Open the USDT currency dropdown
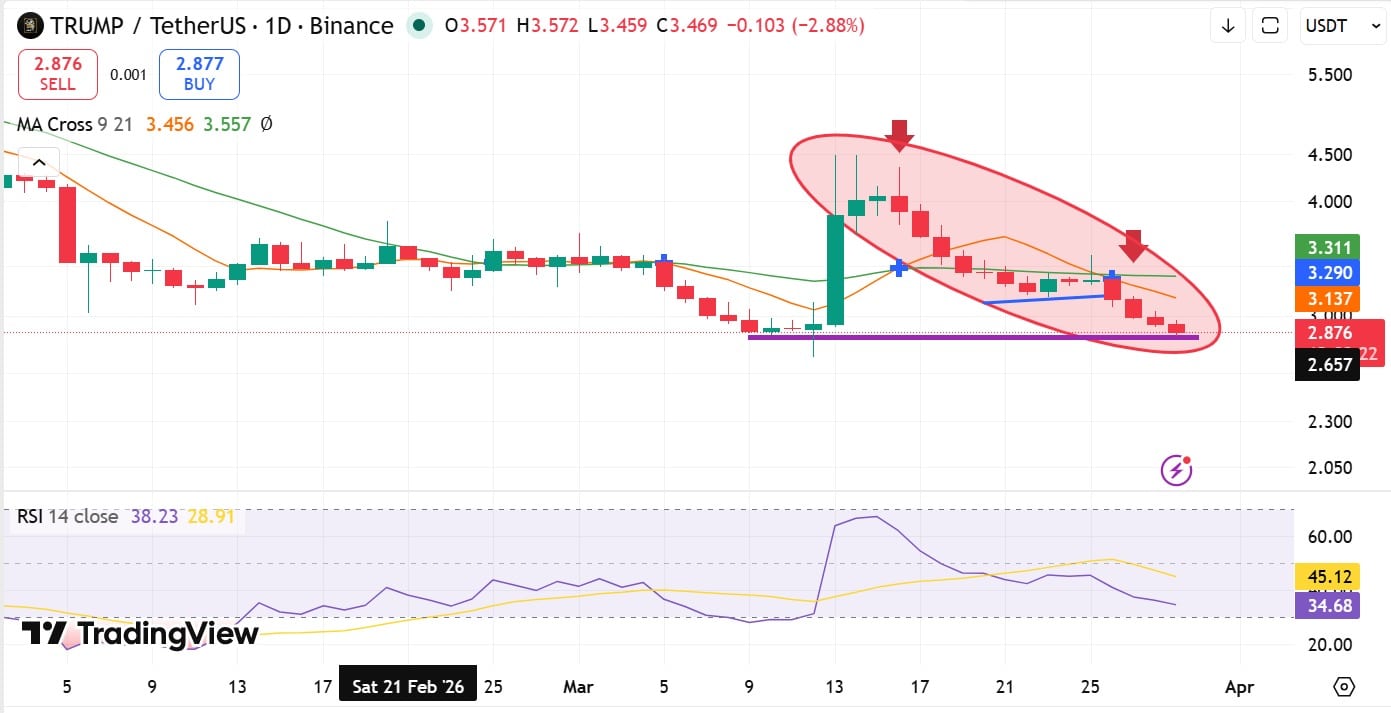 [x=1340, y=25]
